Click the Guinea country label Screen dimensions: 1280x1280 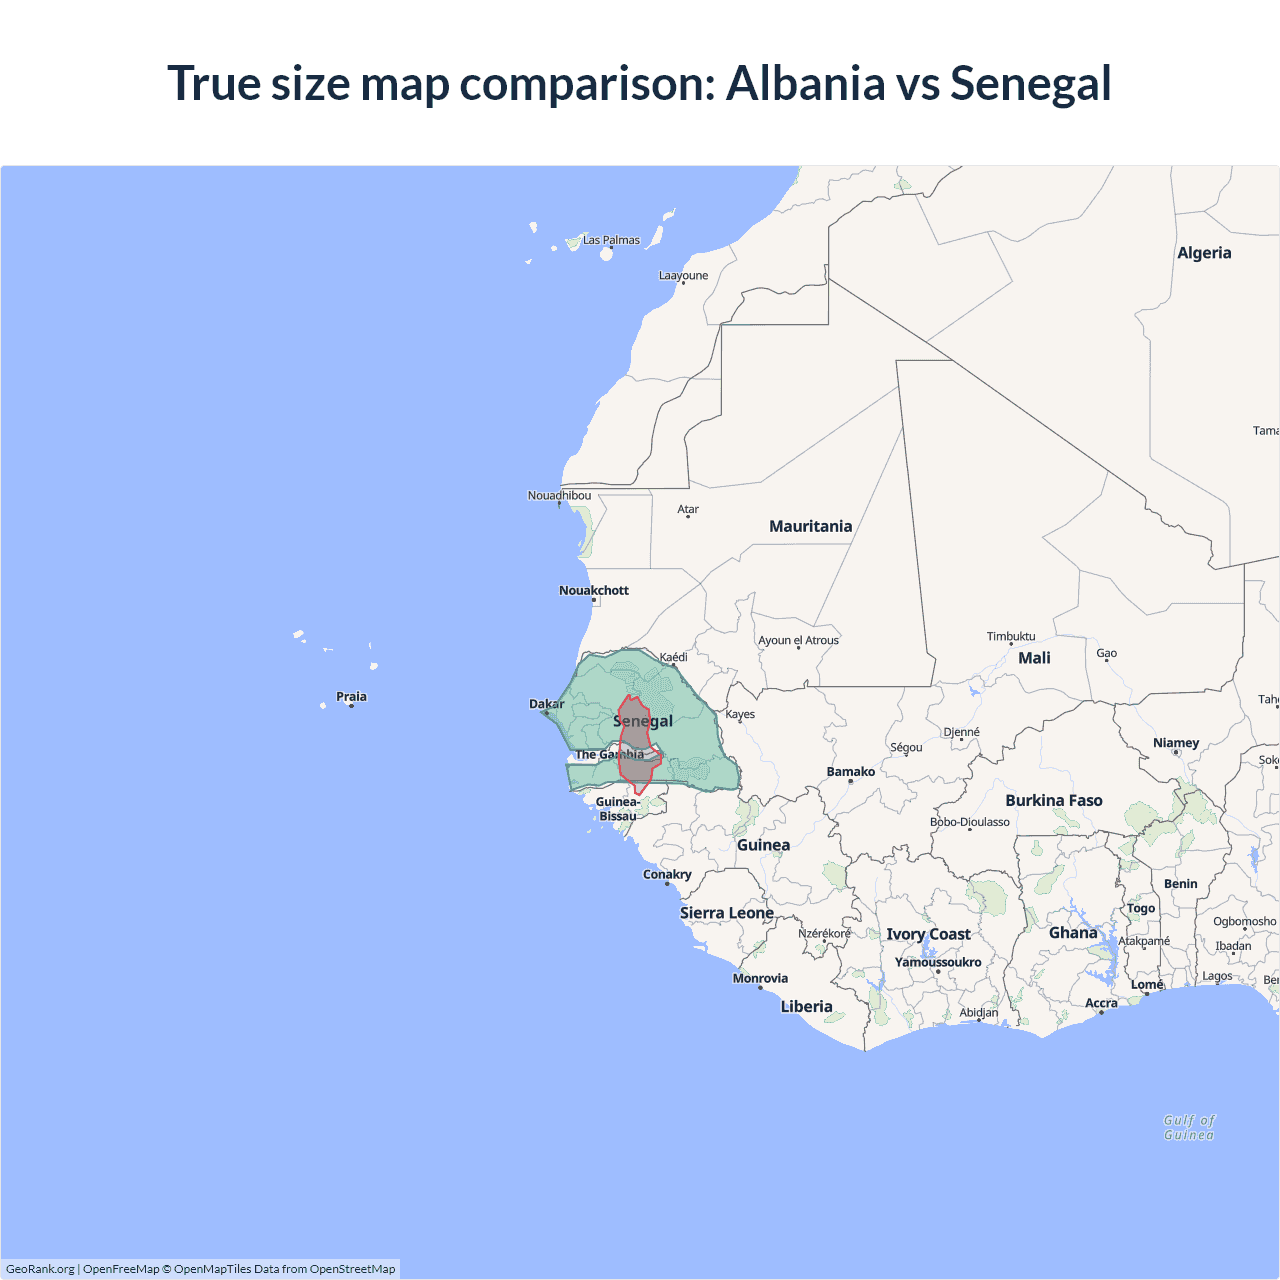pos(763,845)
